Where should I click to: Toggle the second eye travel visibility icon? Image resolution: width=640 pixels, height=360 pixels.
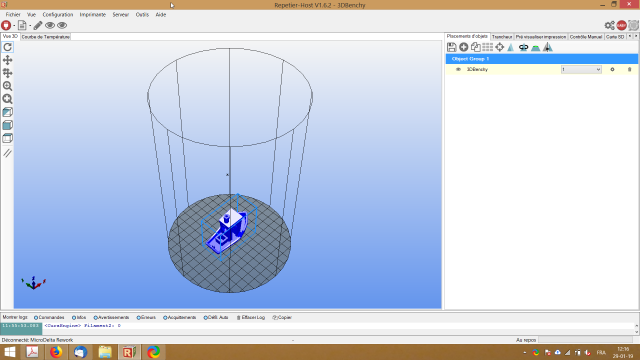[62, 25]
